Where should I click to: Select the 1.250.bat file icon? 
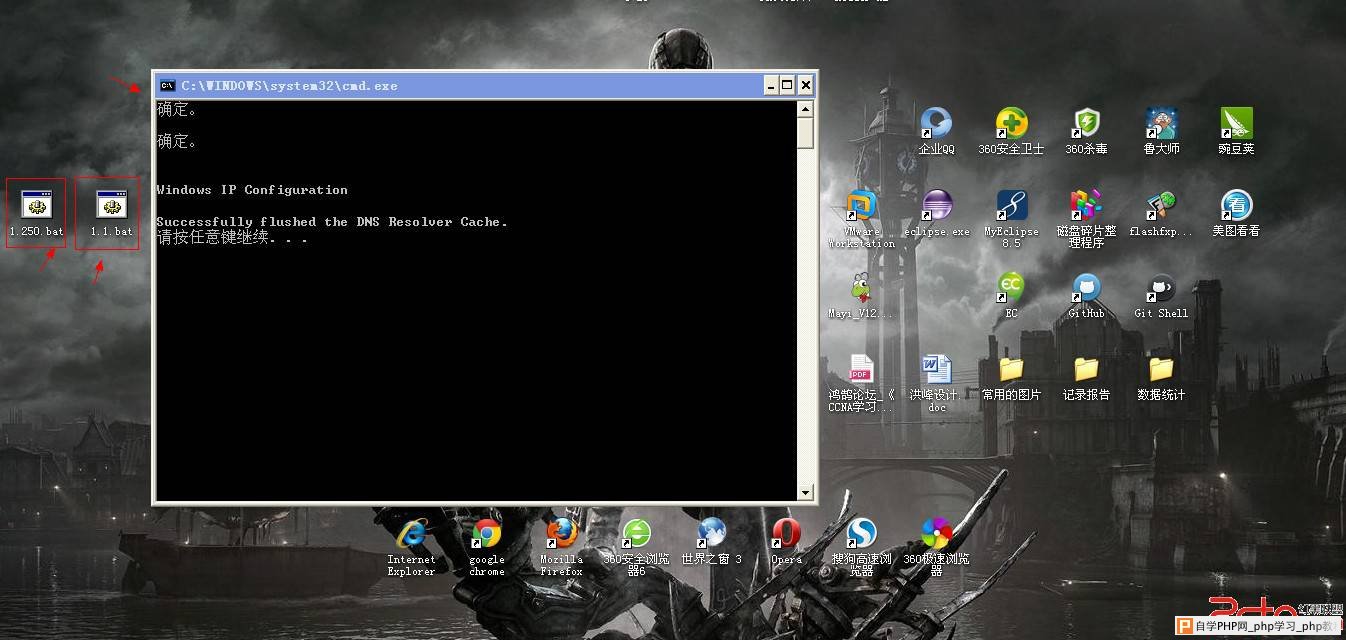[x=36, y=204]
